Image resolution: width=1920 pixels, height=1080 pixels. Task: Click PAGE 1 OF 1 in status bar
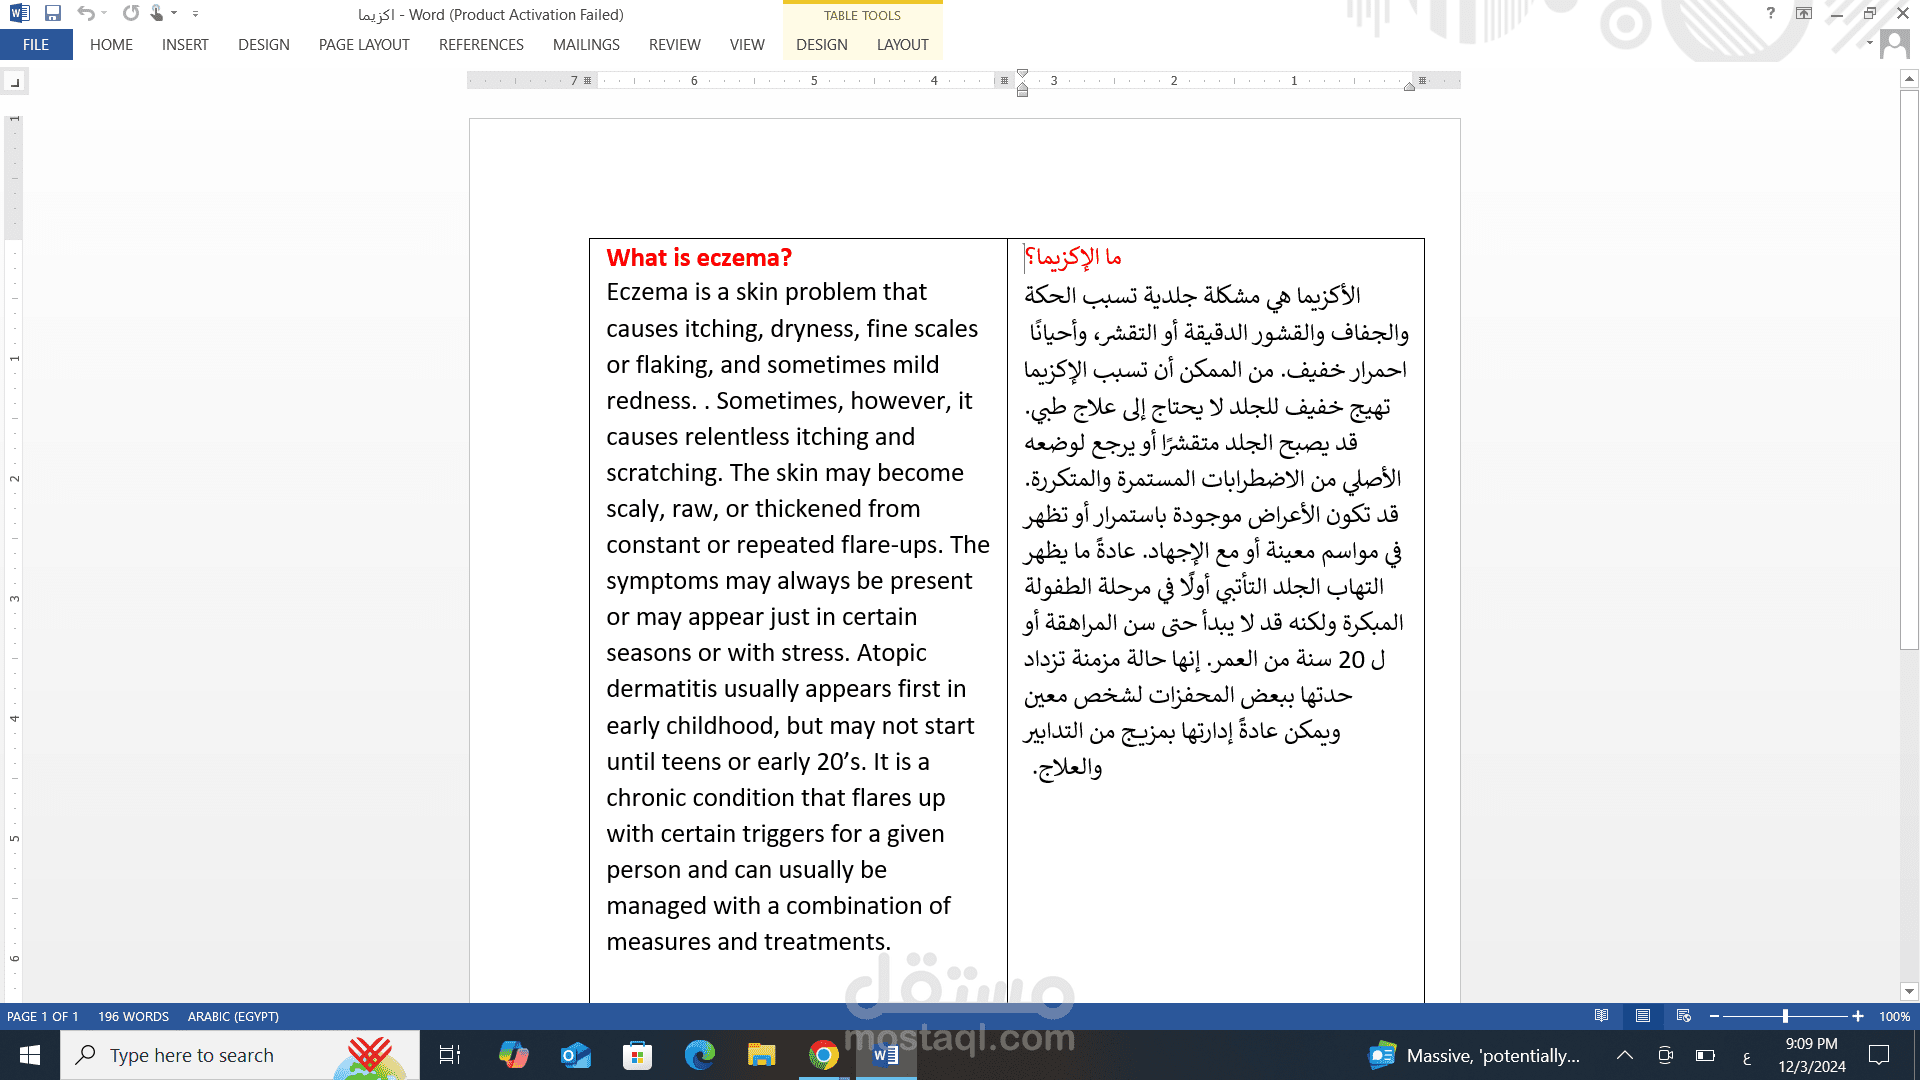point(43,1016)
